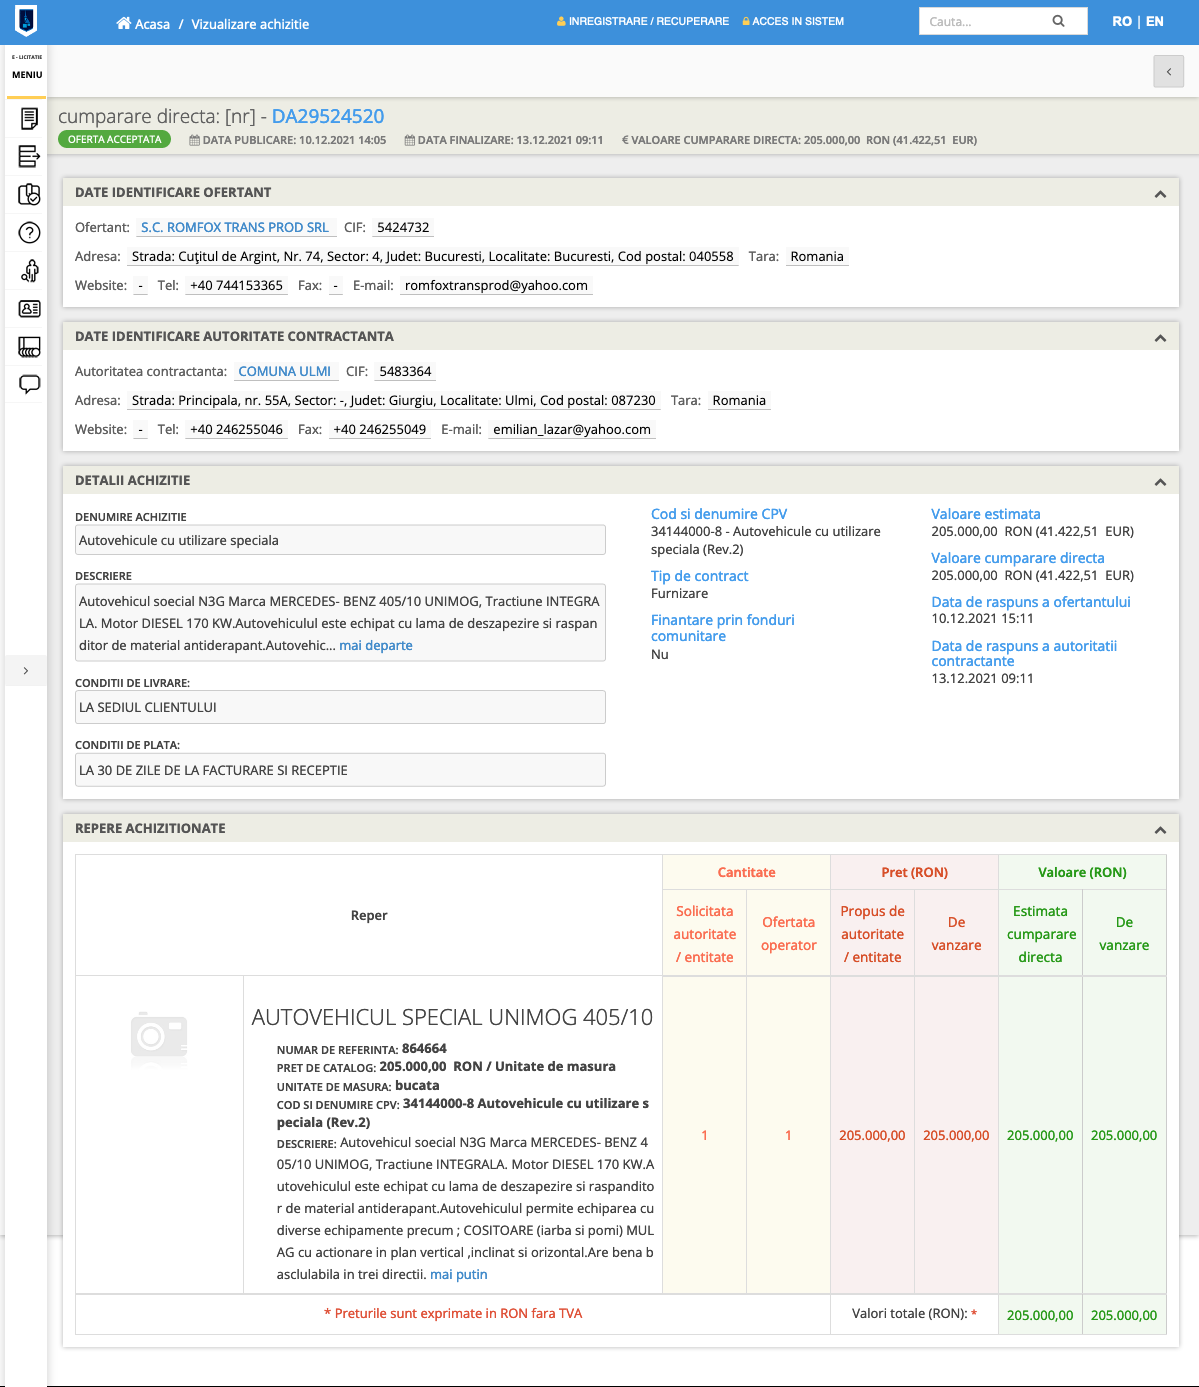
Task: Open the catalog board sidebar icon
Action: click(30, 347)
